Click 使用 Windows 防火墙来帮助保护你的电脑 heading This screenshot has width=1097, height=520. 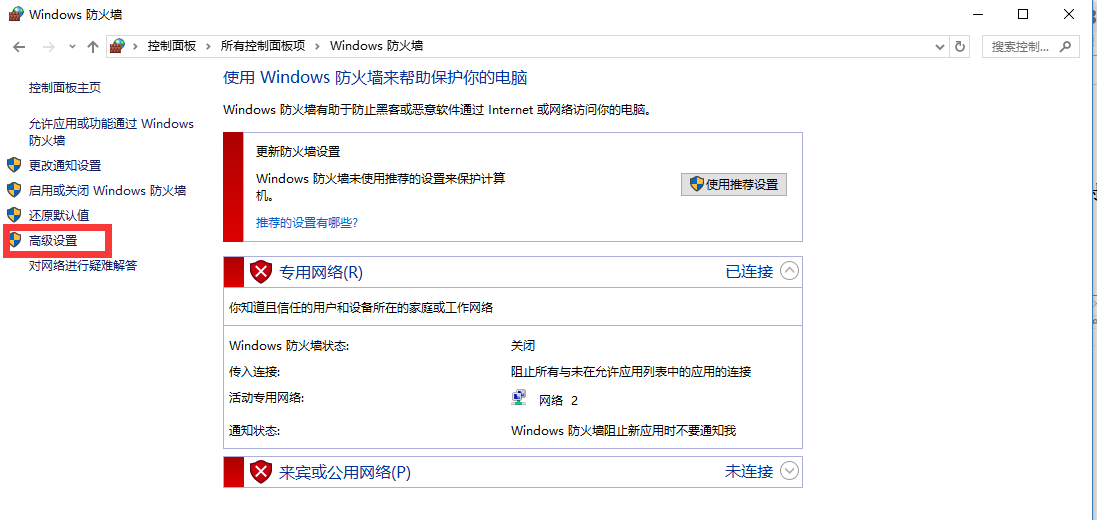(x=375, y=77)
